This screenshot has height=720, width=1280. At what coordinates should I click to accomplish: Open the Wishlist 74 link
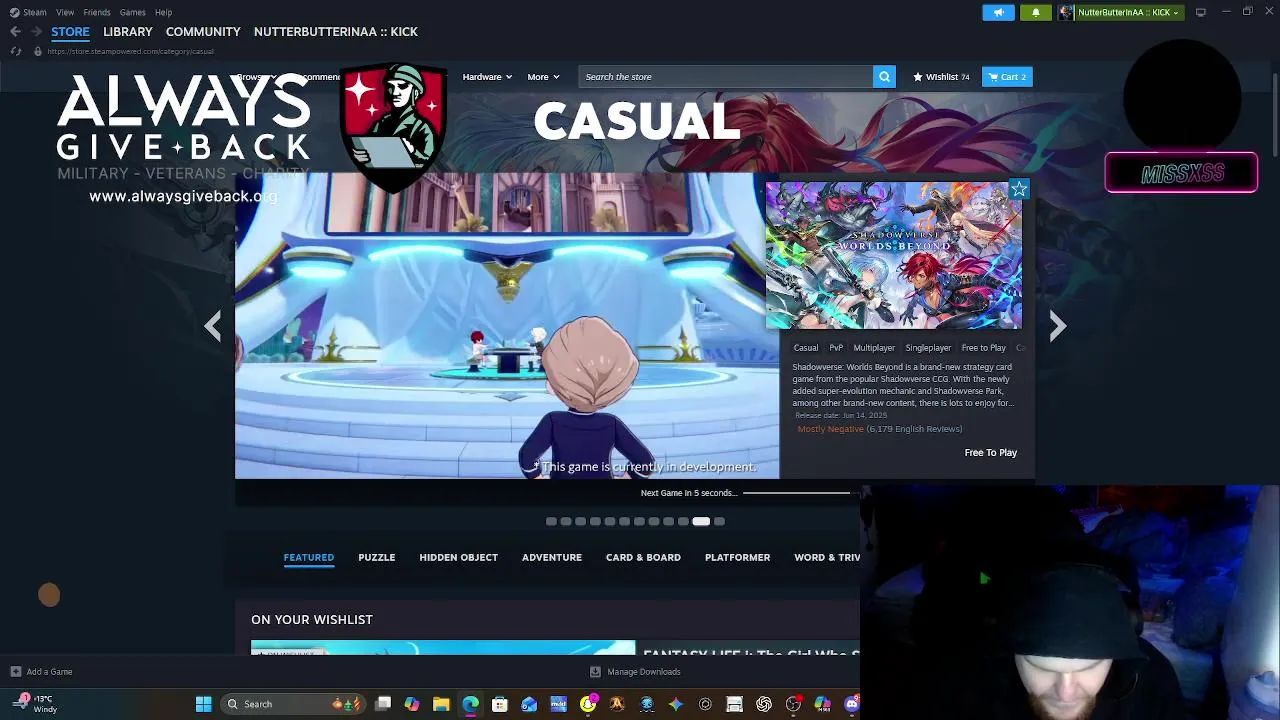pos(941,77)
